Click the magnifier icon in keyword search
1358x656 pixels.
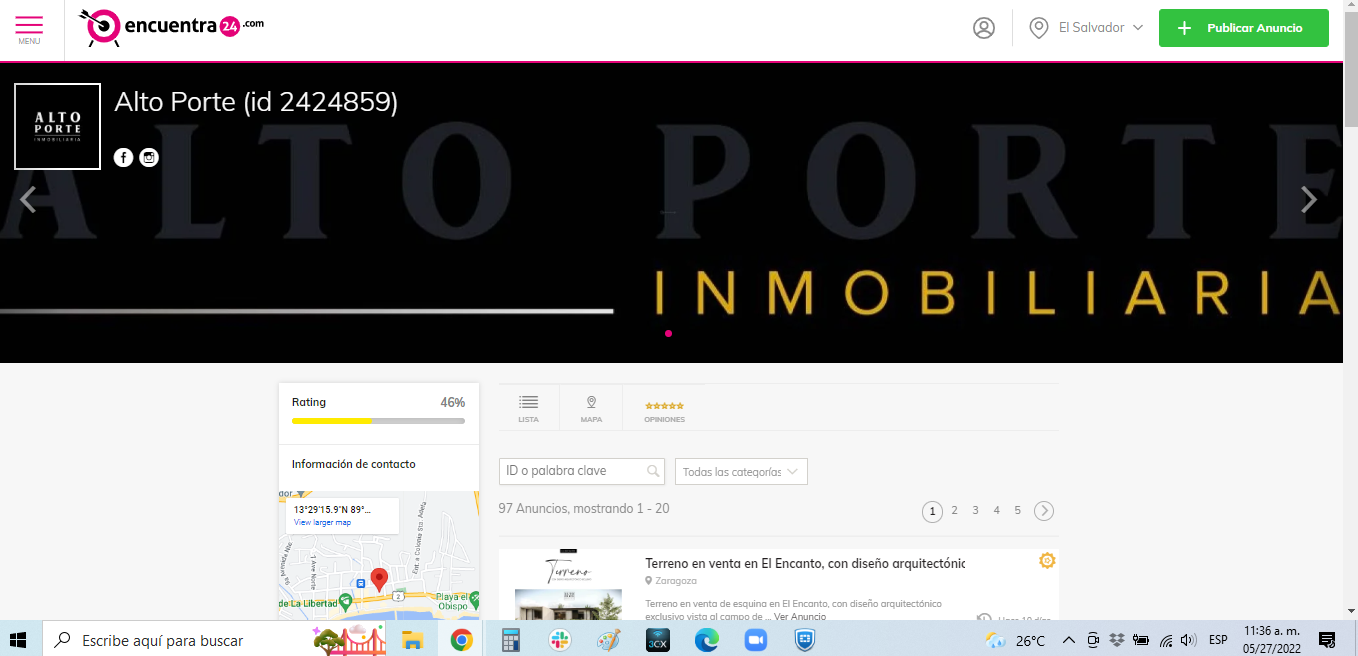(x=653, y=471)
